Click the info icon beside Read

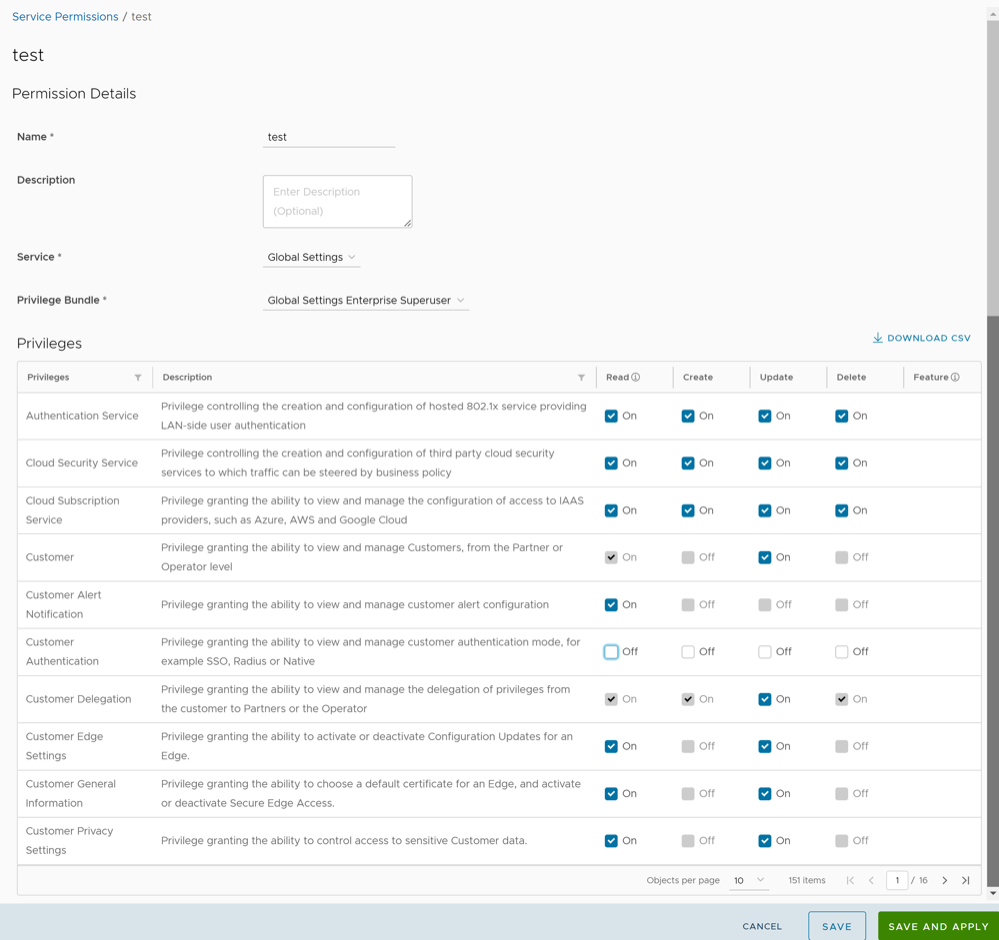click(x=636, y=378)
